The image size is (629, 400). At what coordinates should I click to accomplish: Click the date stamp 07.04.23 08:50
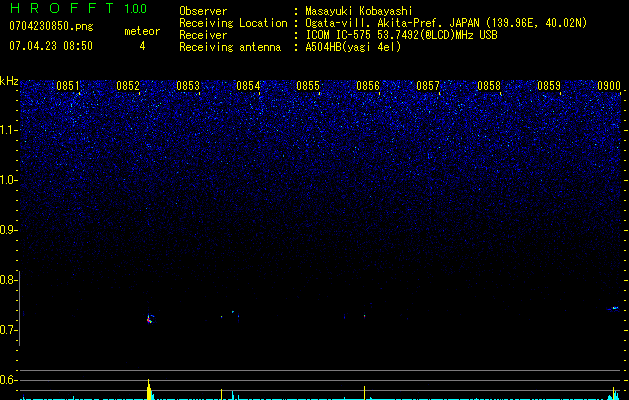tap(51, 46)
